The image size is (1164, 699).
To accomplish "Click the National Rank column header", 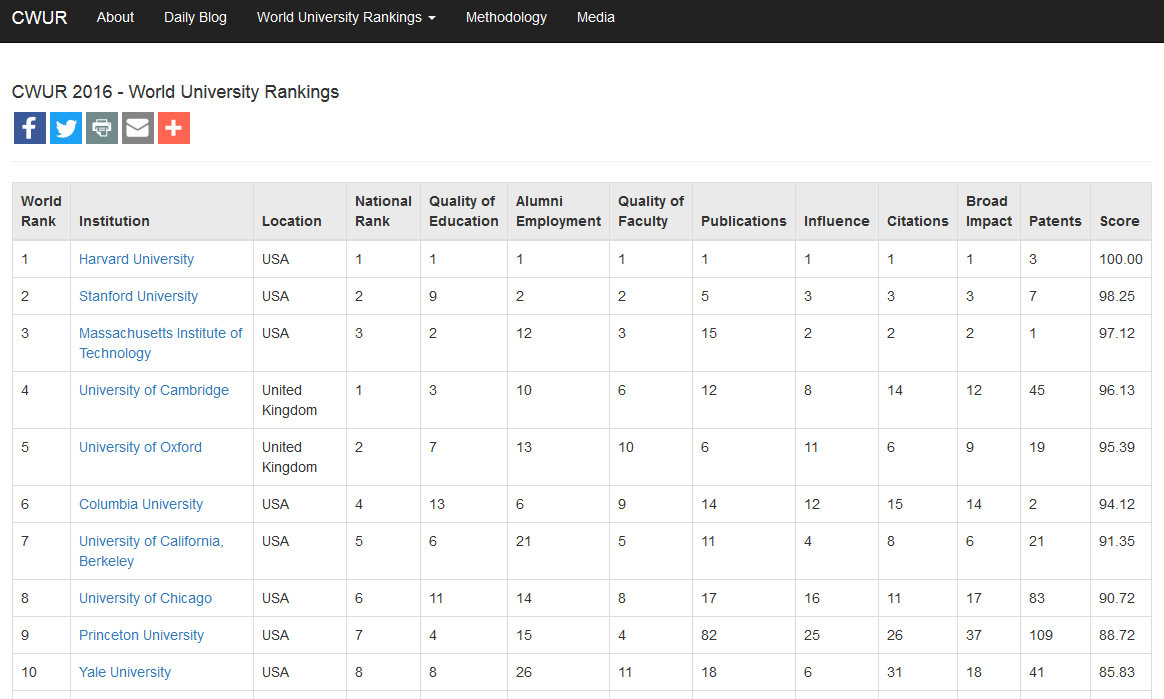I will click(383, 211).
